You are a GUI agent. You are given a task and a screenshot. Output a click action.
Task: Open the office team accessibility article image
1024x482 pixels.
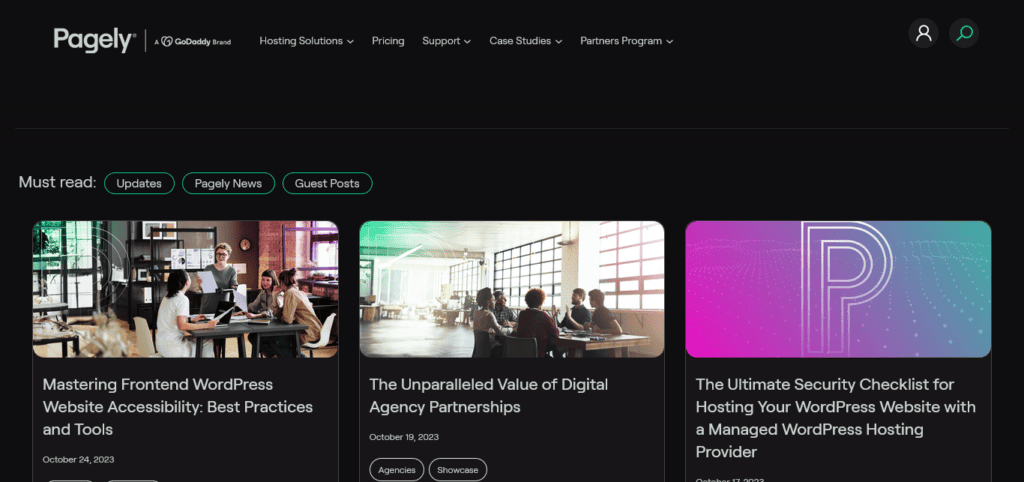point(186,289)
